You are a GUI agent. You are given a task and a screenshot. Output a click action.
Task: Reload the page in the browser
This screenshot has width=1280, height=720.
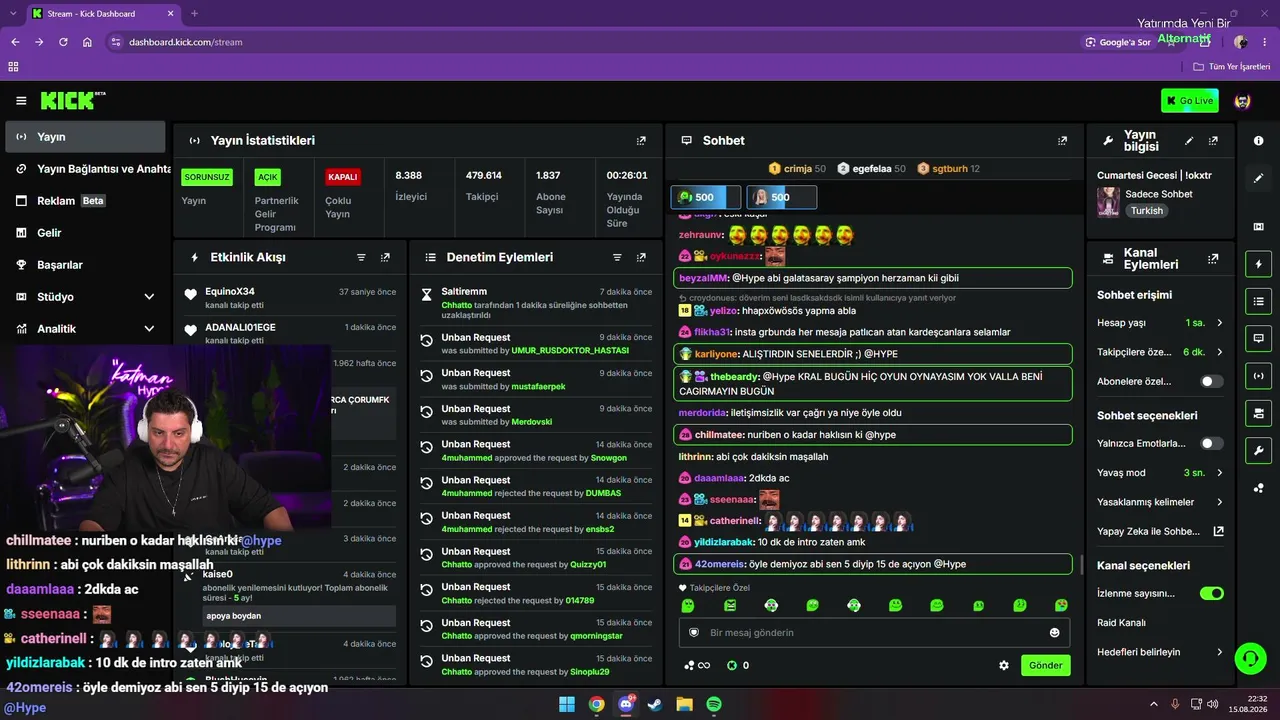pos(63,42)
